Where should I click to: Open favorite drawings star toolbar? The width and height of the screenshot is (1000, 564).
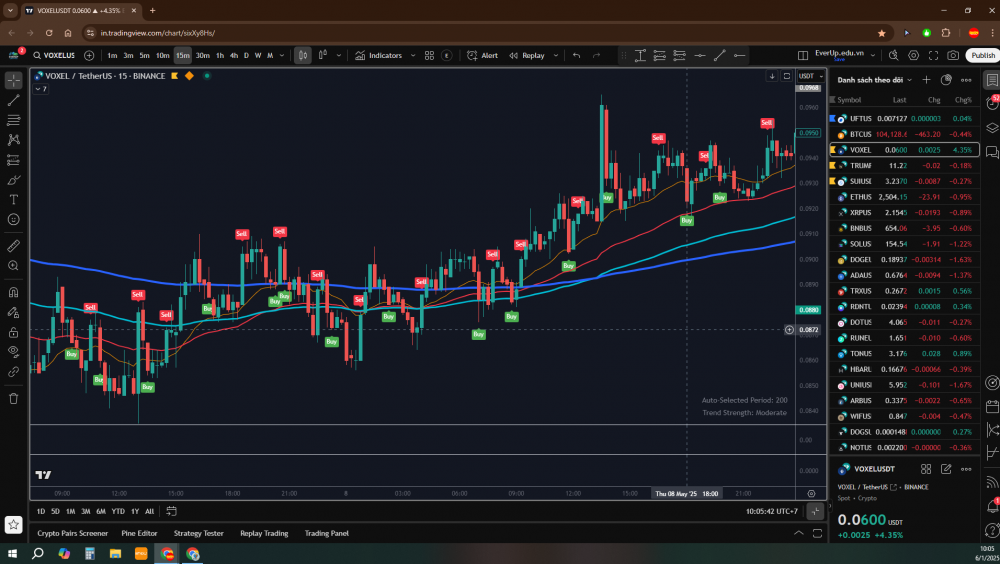click(x=13, y=524)
